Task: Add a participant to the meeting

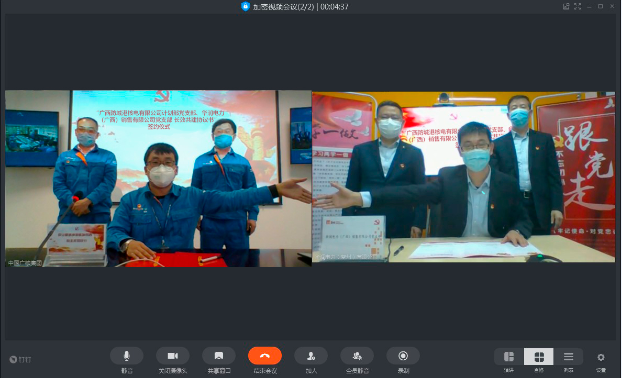Action: click(x=311, y=356)
